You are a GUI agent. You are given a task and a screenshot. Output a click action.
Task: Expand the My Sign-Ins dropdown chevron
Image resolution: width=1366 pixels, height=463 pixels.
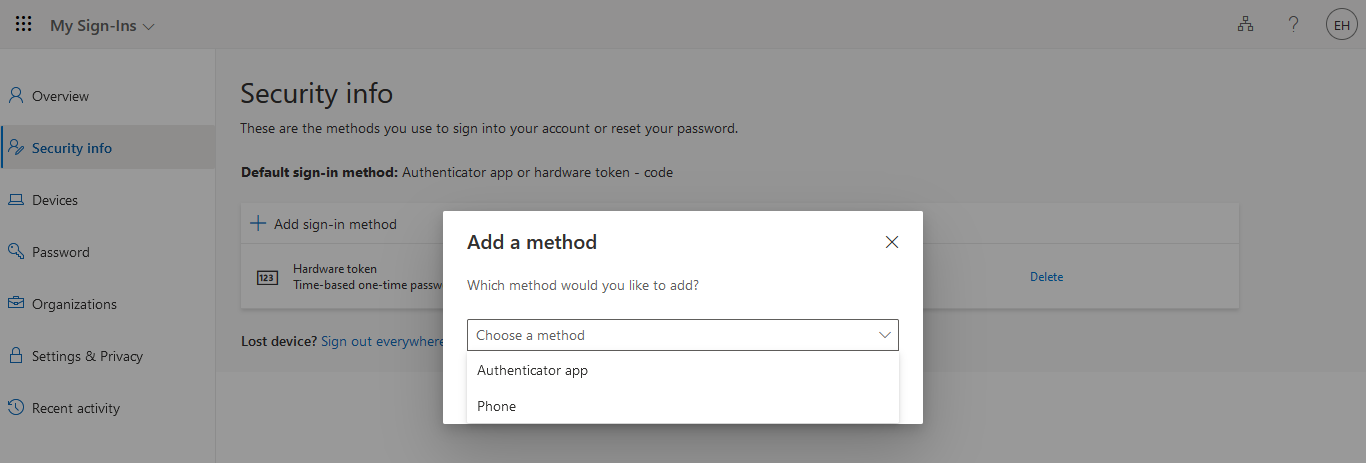coord(149,26)
